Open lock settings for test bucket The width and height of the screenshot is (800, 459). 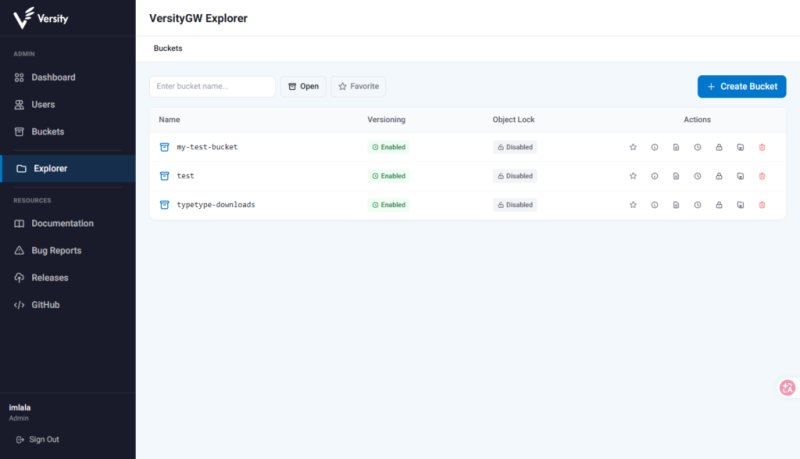tap(719, 176)
